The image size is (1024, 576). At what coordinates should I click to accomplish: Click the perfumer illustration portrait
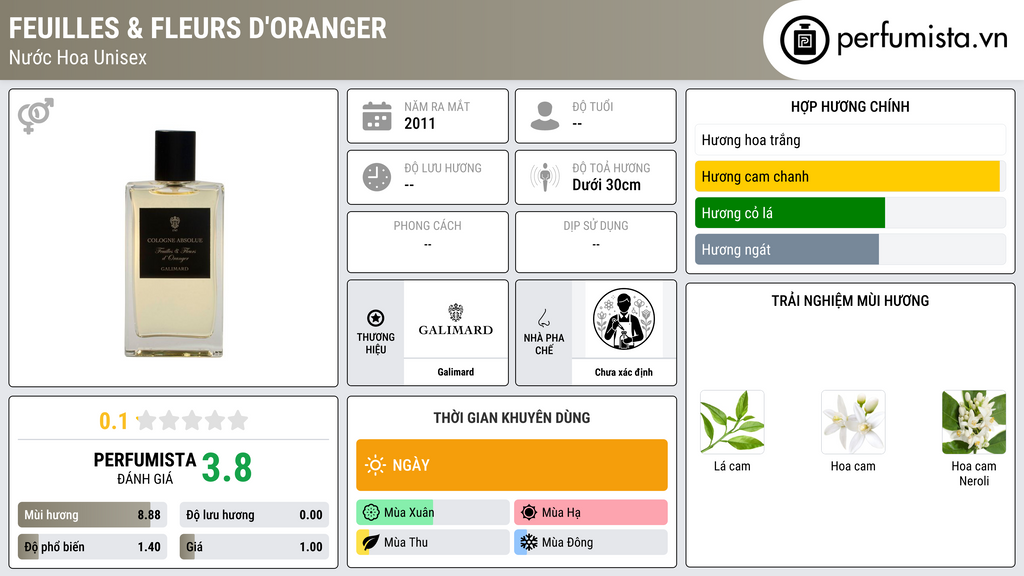pos(624,319)
